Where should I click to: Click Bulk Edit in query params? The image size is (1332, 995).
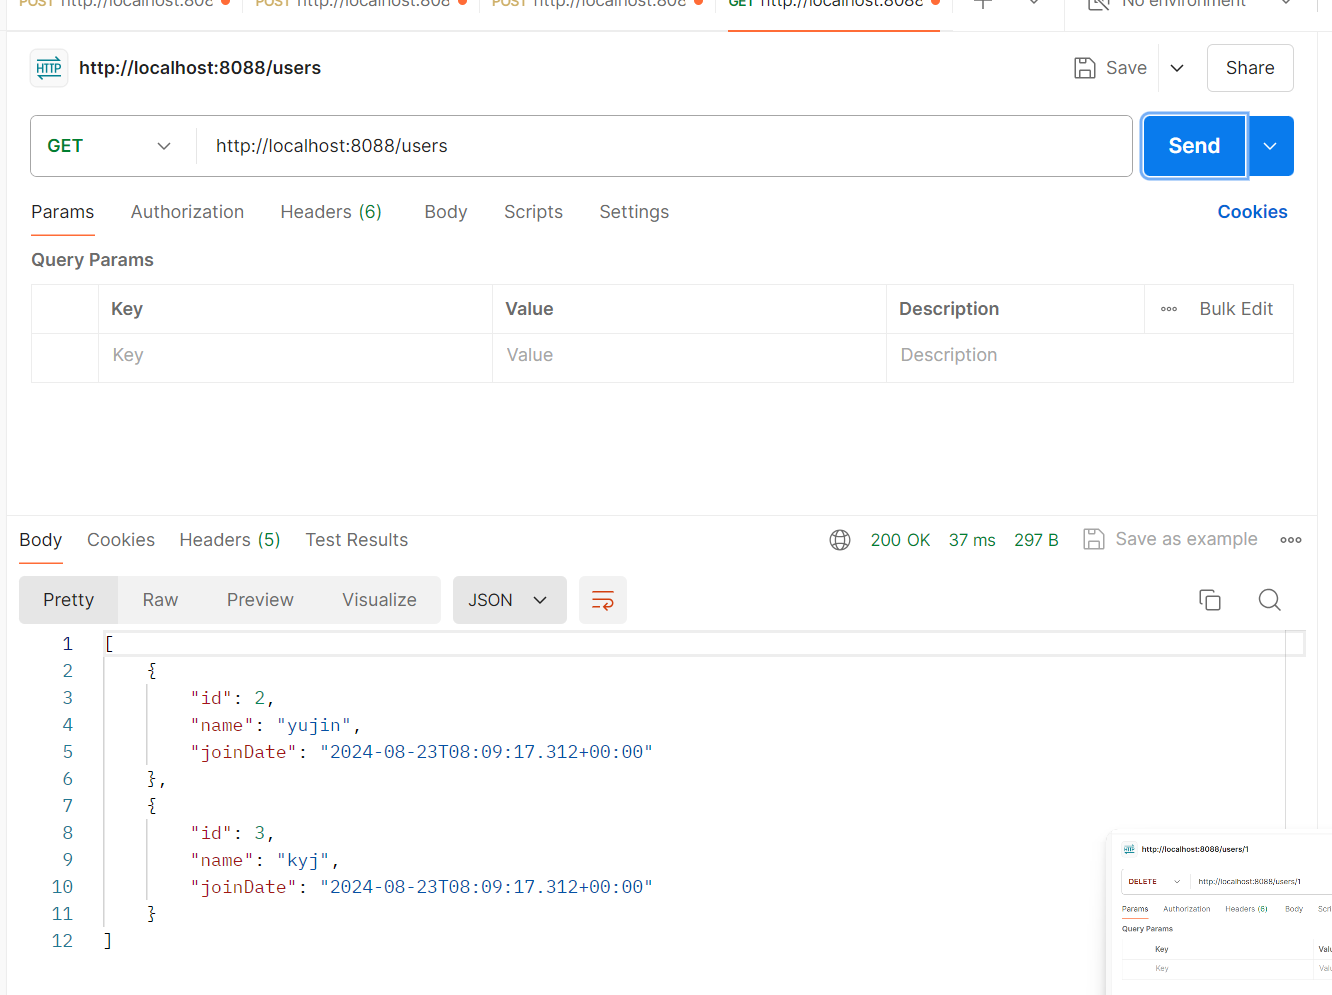click(1236, 309)
